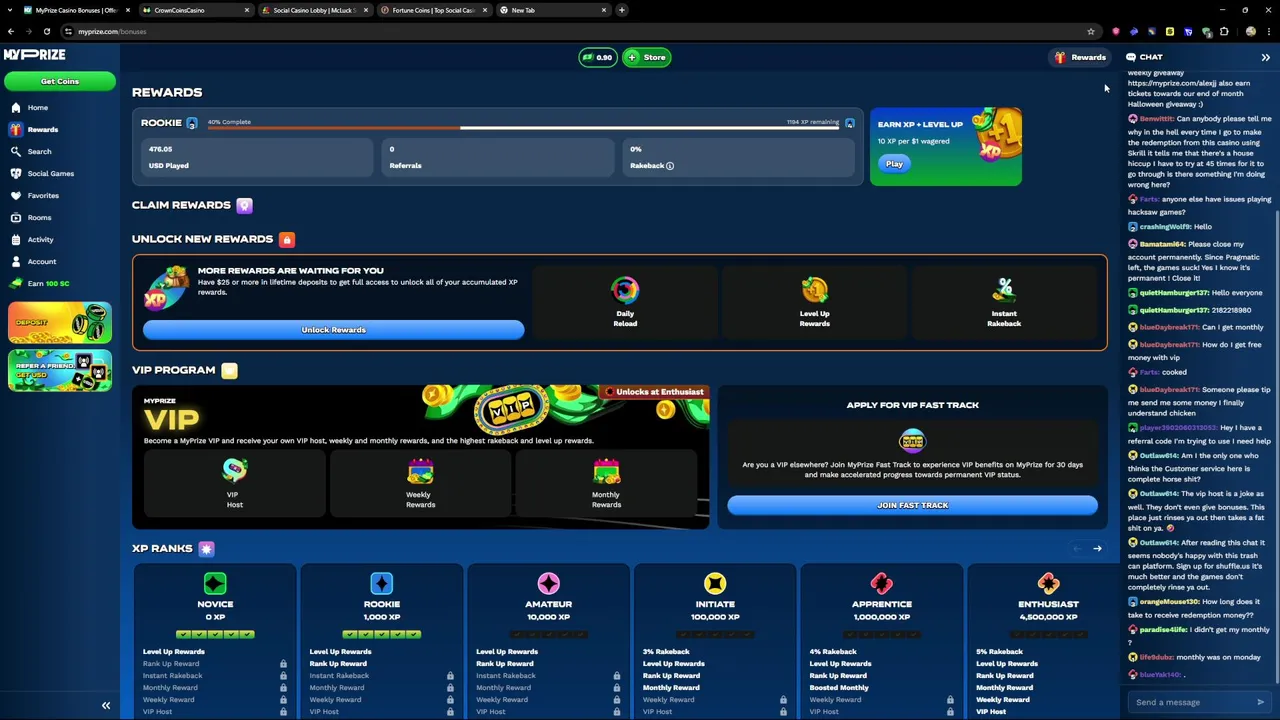Click the Get Coins button
Screen dimensions: 1280x720
(x=60, y=81)
